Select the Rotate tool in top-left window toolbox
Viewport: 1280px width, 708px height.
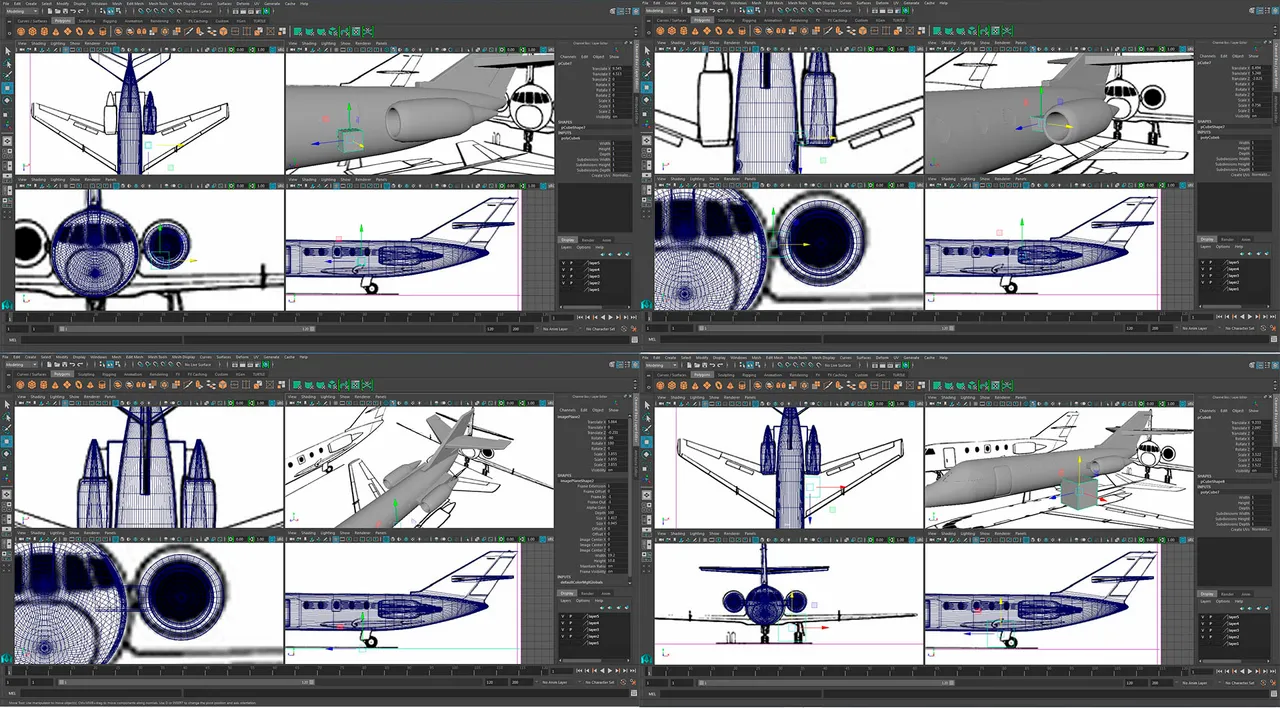point(7,100)
